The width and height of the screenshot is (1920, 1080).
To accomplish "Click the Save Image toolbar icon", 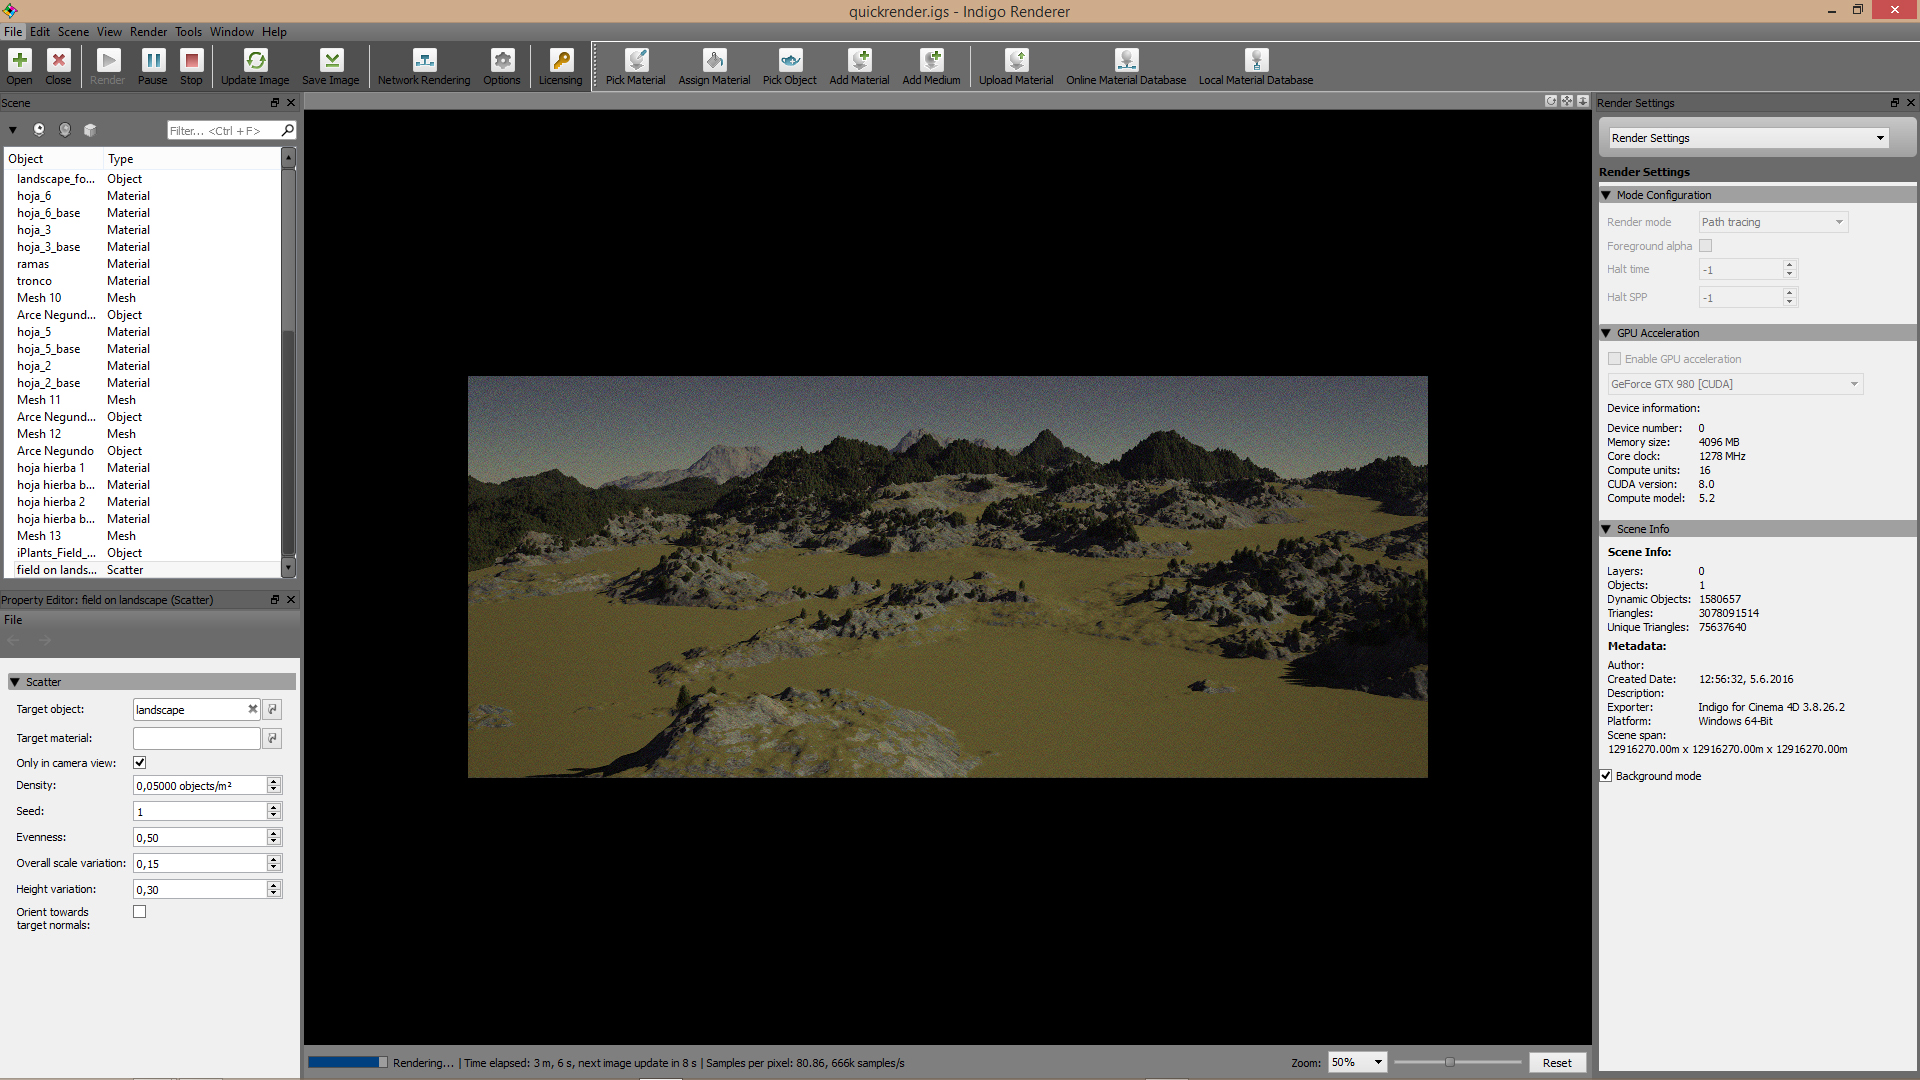I will pos(331,61).
